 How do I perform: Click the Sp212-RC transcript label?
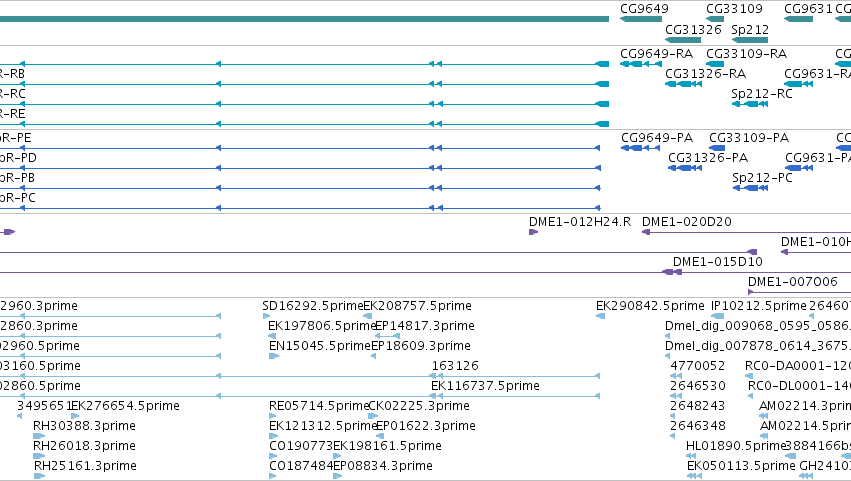(761, 93)
